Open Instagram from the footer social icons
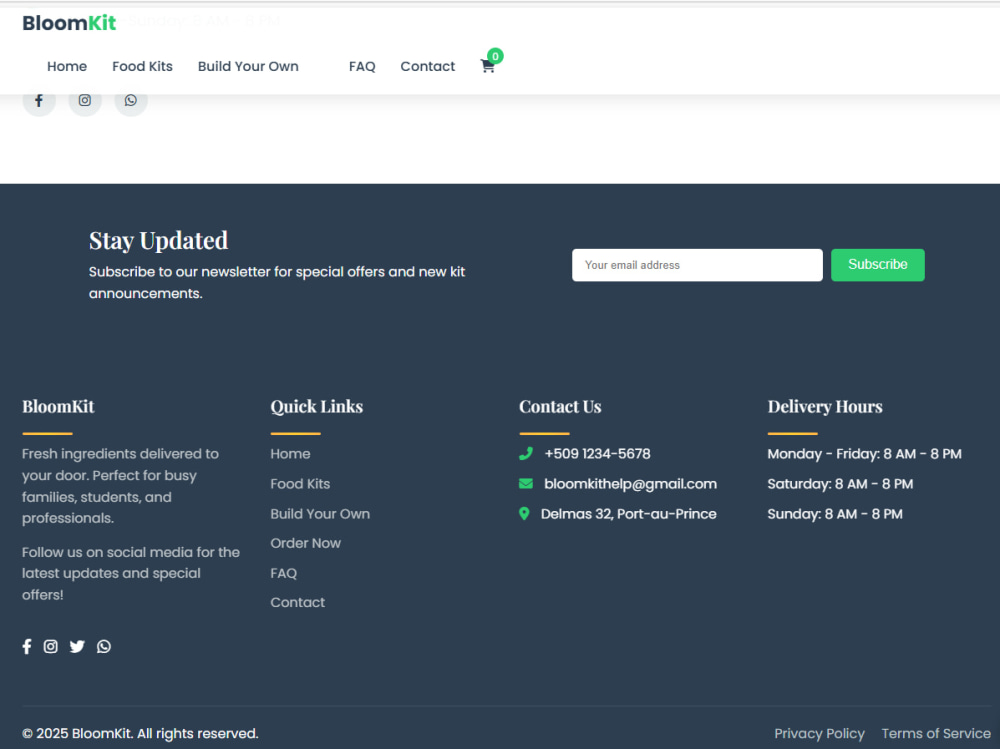This screenshot has height=749, width=1000. click(x=50, y=646)
